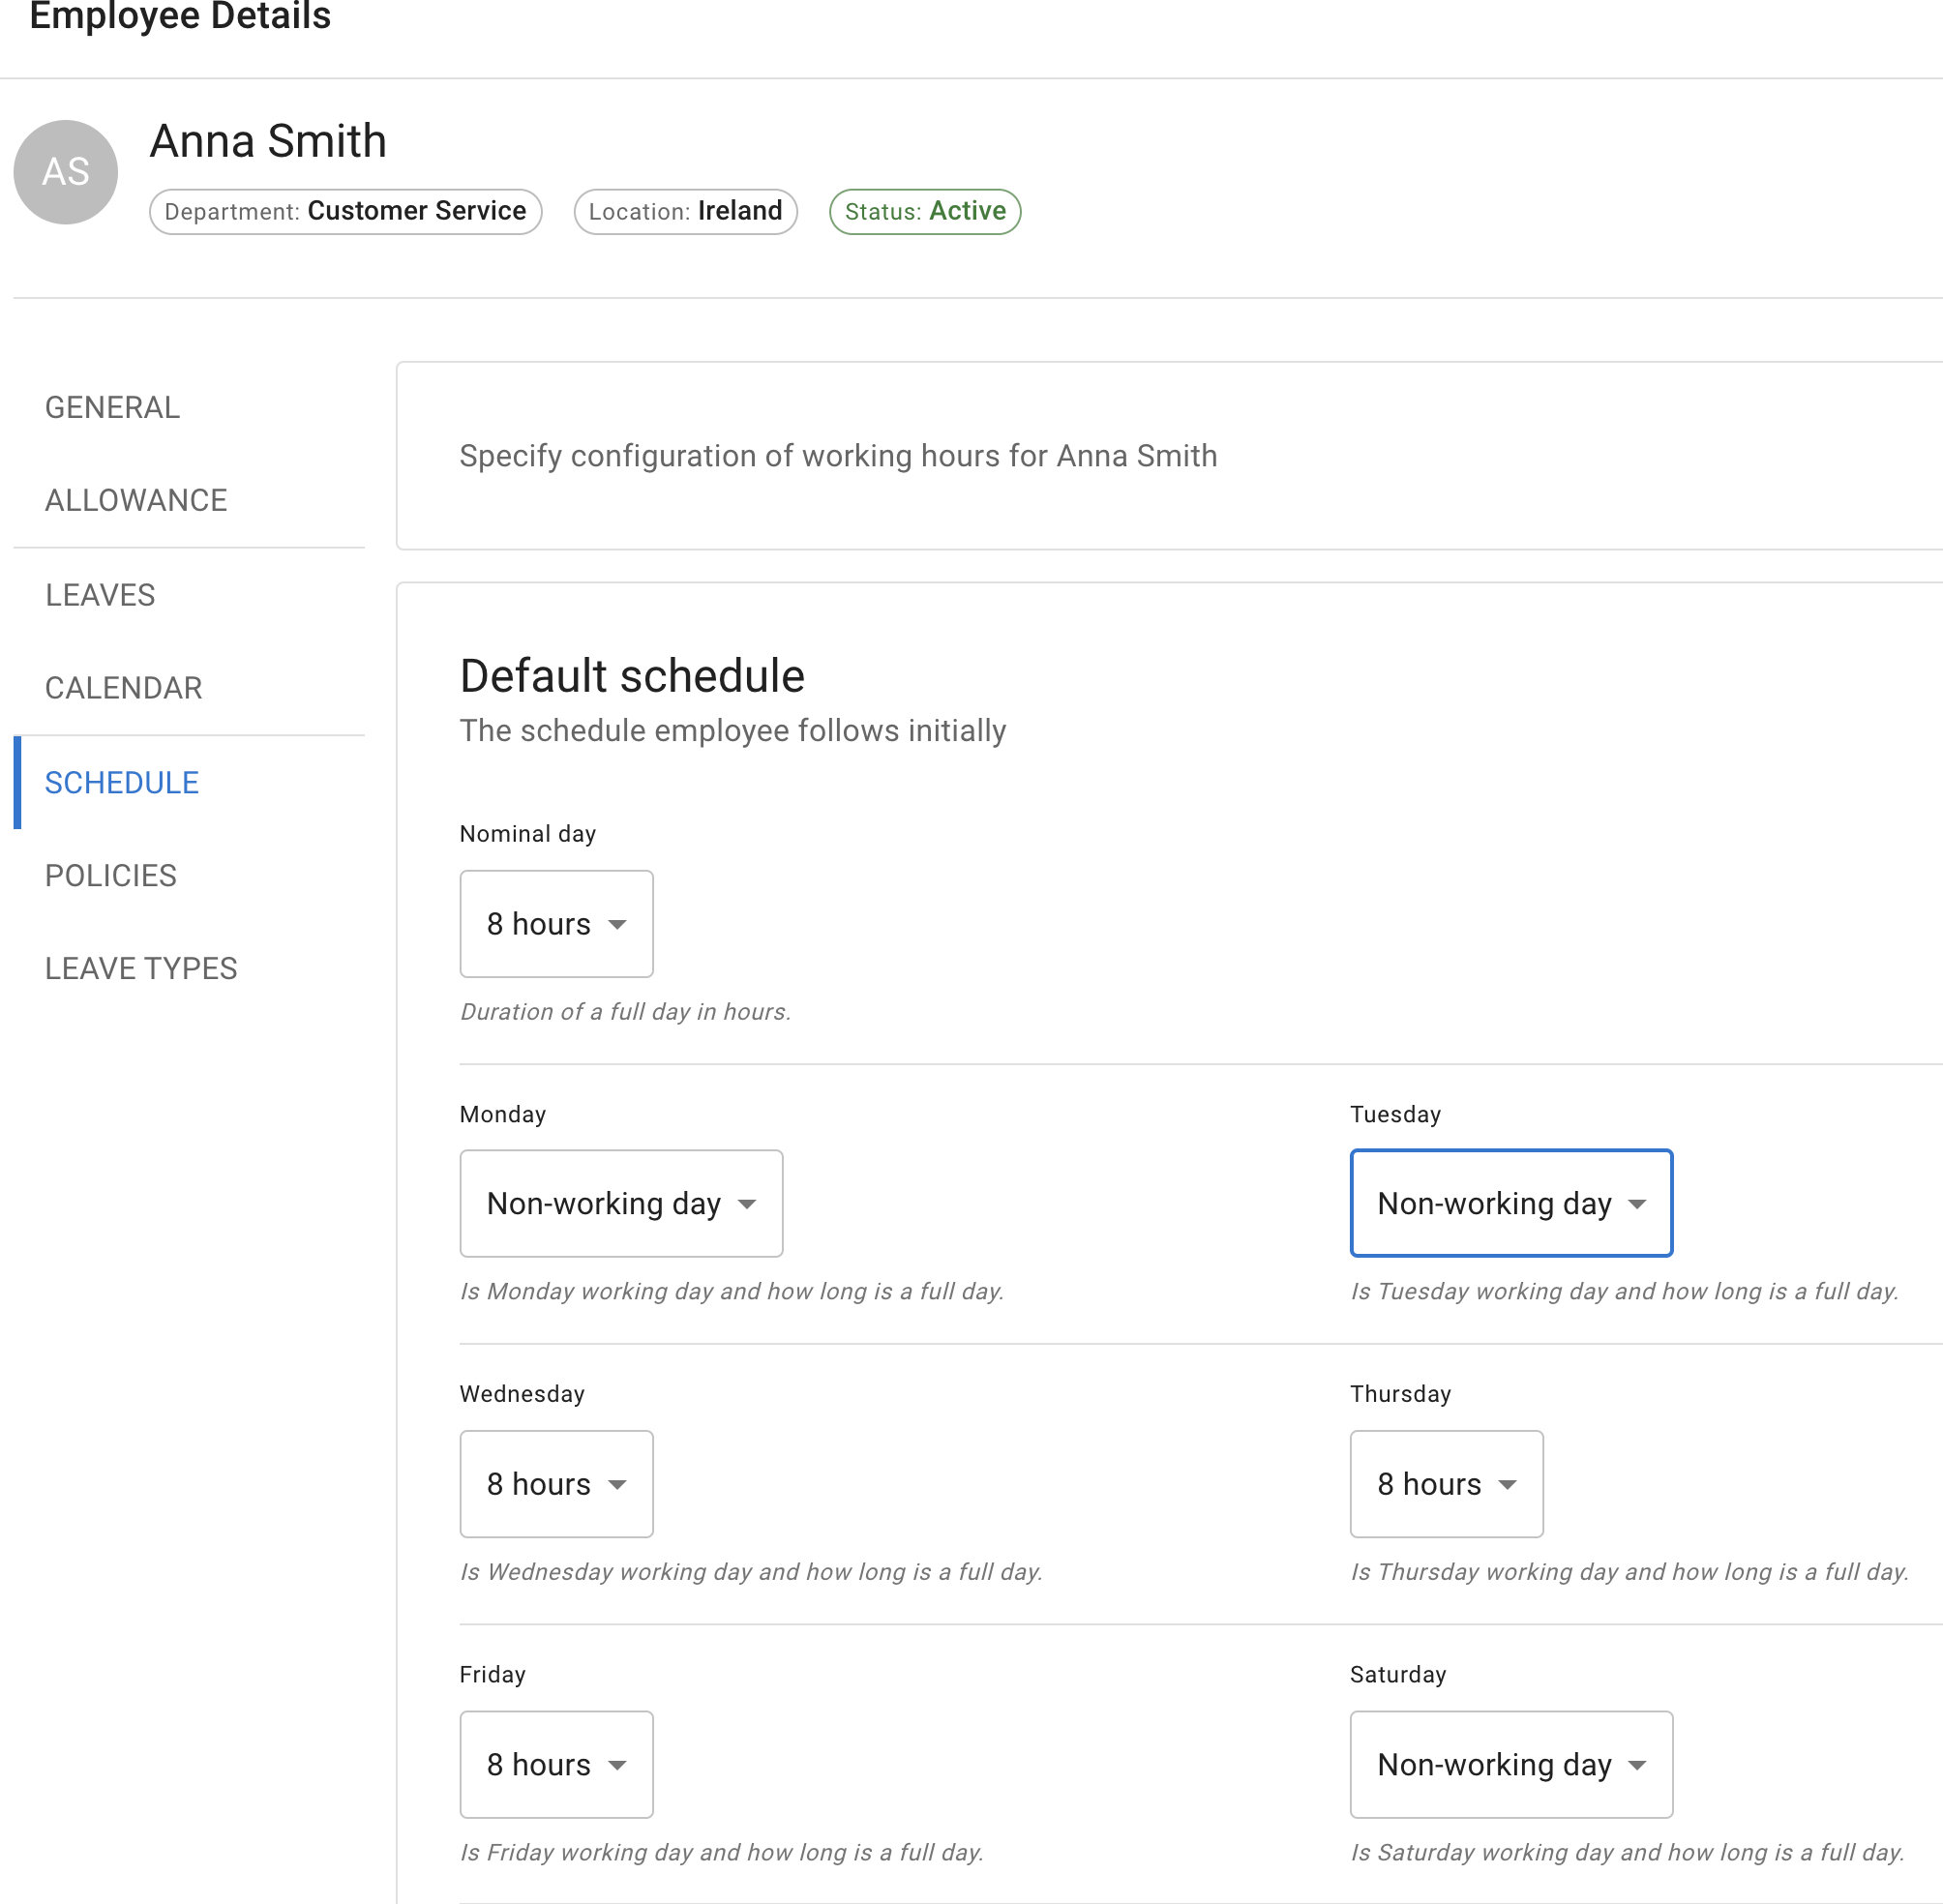Expand the Friday hours dropdown
Image resolution: width=1943 pixels, height=1904 pixels.
click(x=556, y=1765)
